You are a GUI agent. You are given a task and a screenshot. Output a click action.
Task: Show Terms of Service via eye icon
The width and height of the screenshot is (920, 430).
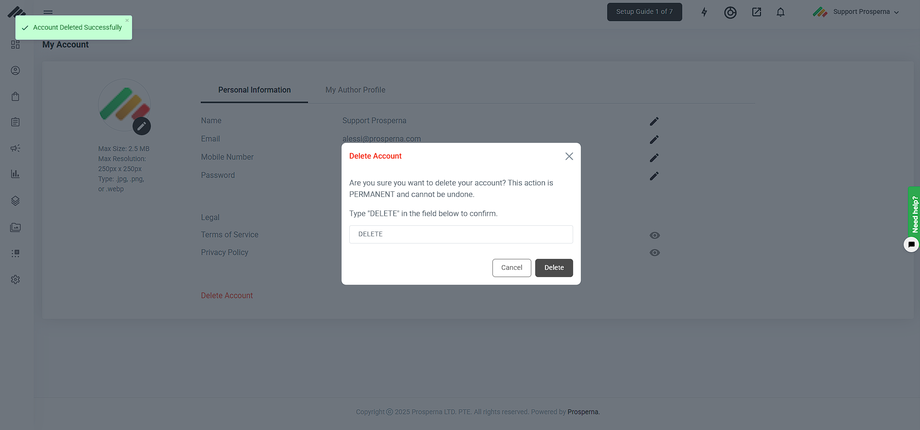pyautogui.click(x=654, y=235)
